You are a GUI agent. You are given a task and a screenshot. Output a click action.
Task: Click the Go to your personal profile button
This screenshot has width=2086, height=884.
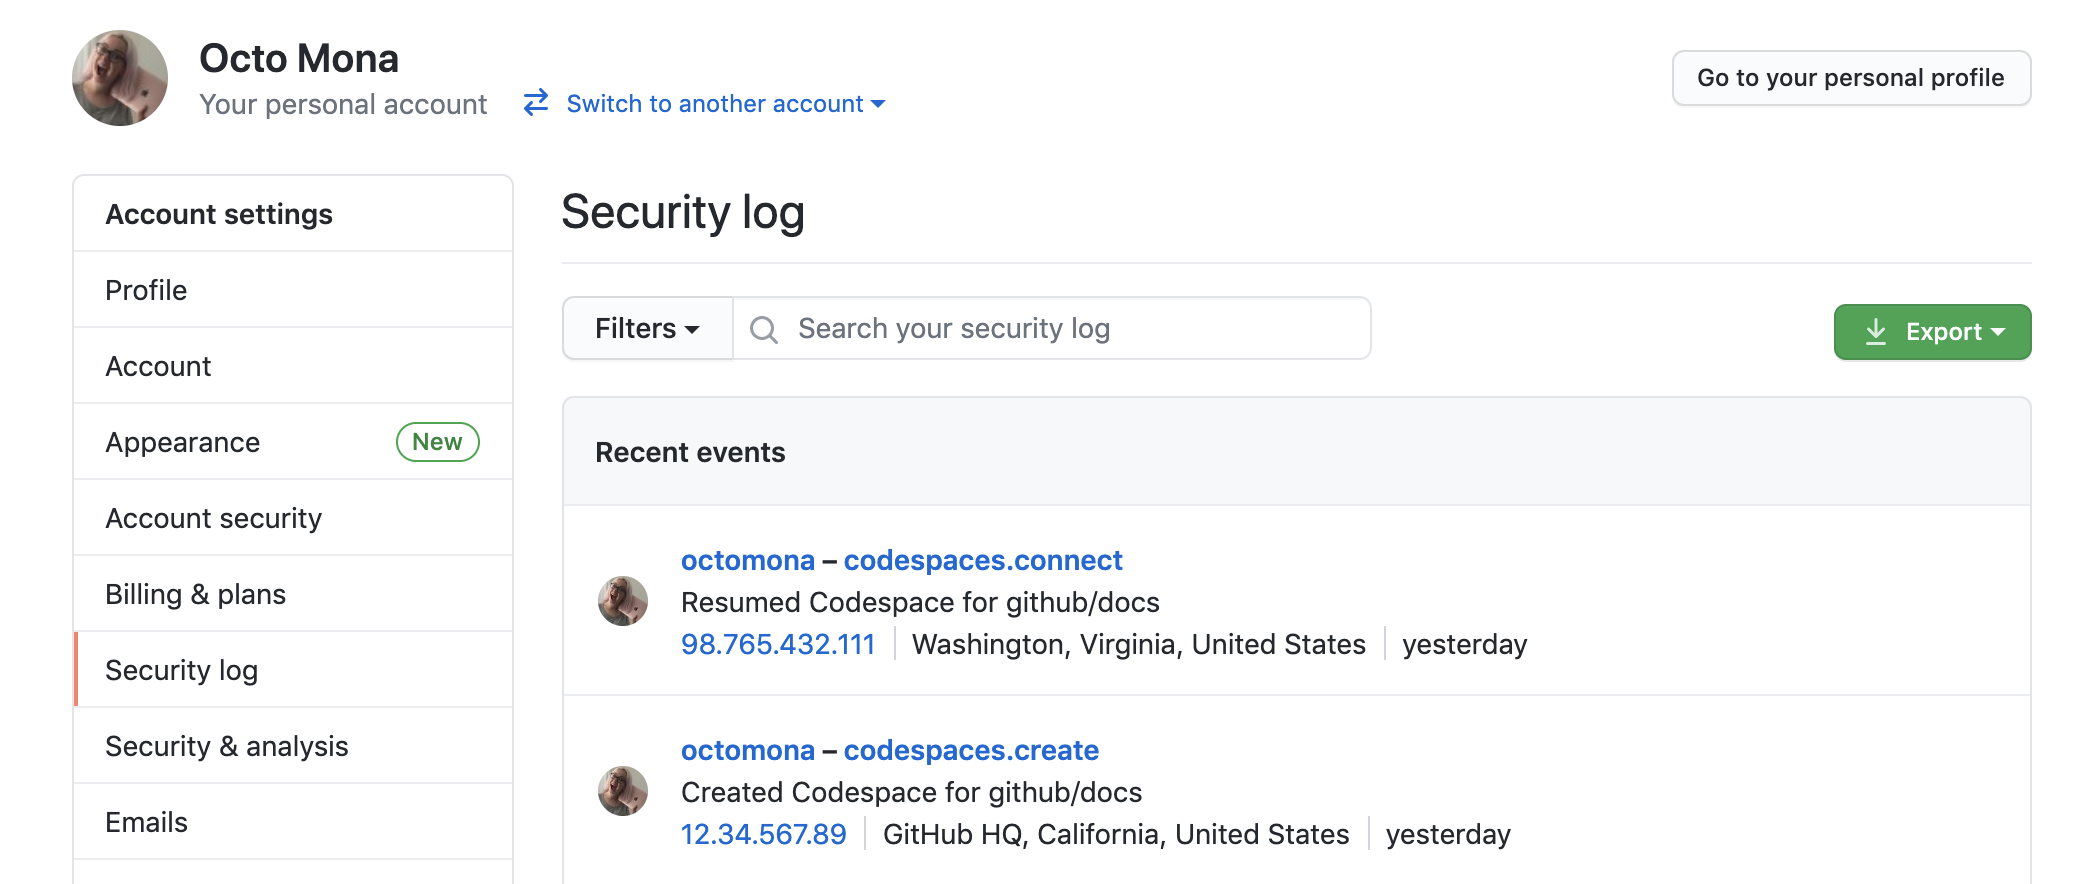(1850, 77)
